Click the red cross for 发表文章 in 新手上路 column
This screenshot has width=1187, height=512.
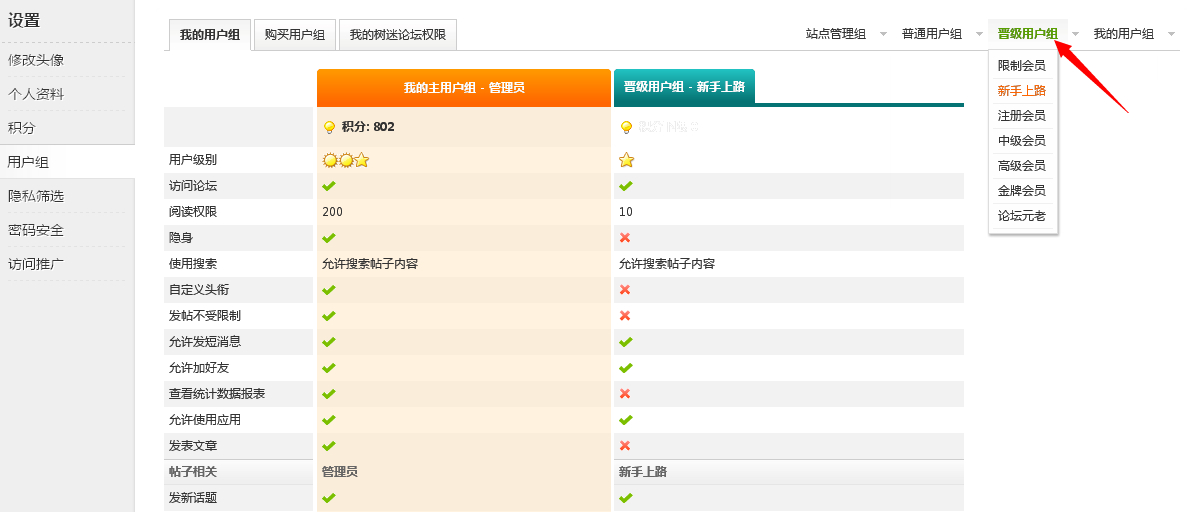(x=625, y=446)
